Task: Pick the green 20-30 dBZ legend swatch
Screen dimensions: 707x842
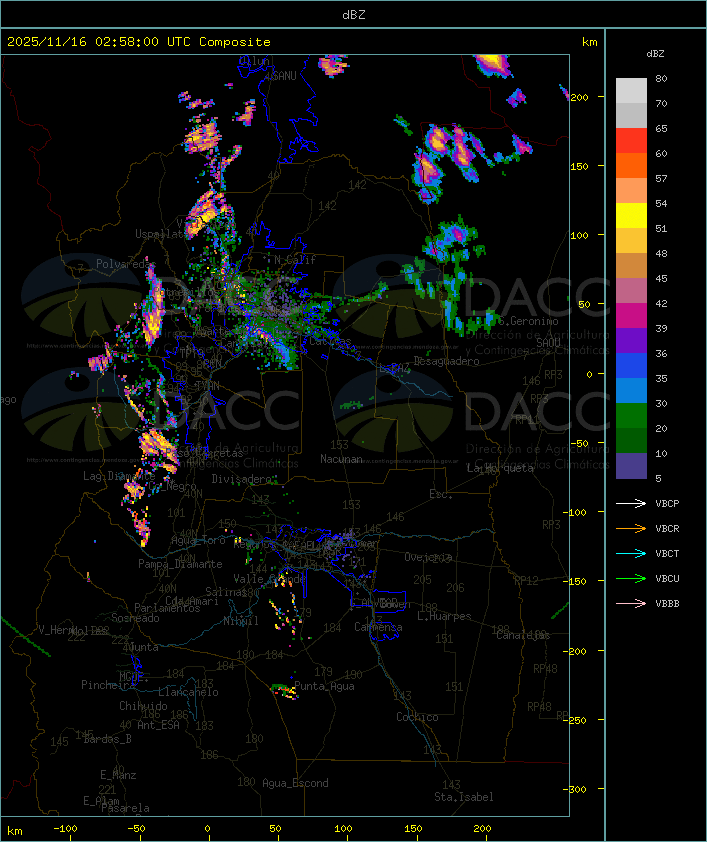Action: pos(631,416)
